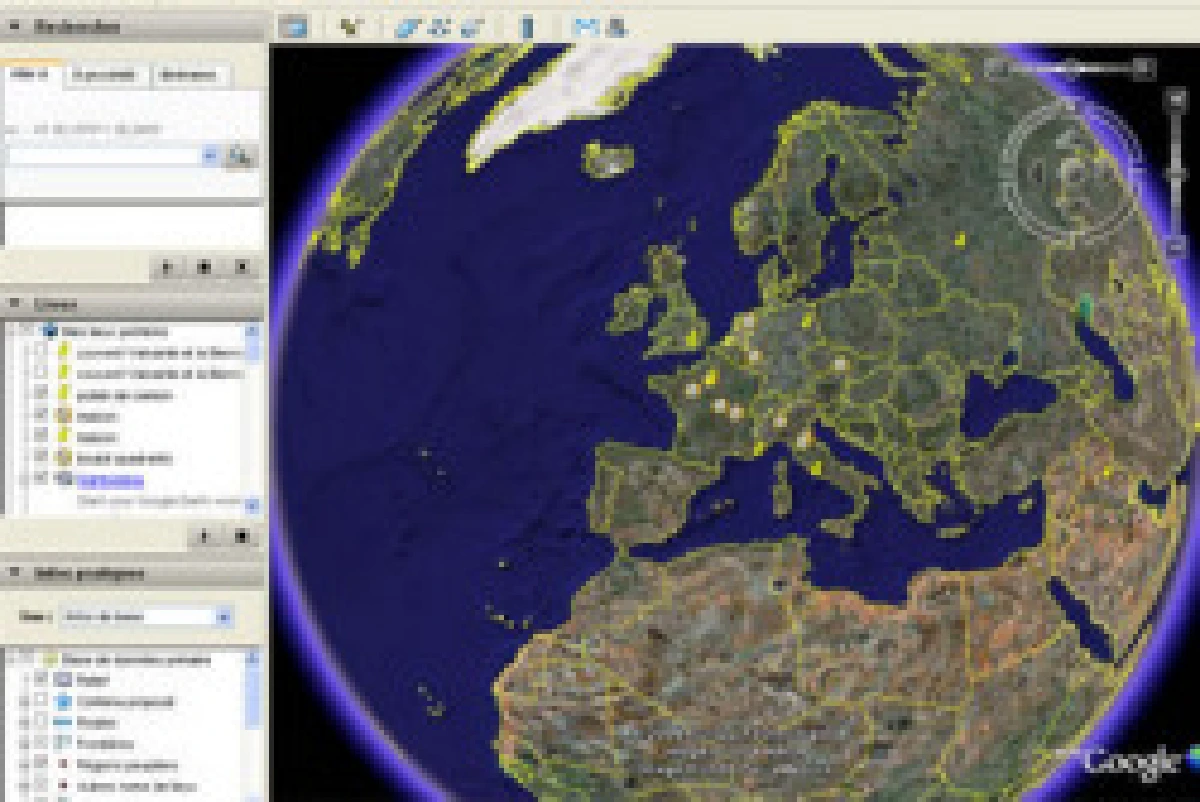Screen dimensions: 1200x802
Task: Open the search history dropdown arrow
Action: (210, 156)
